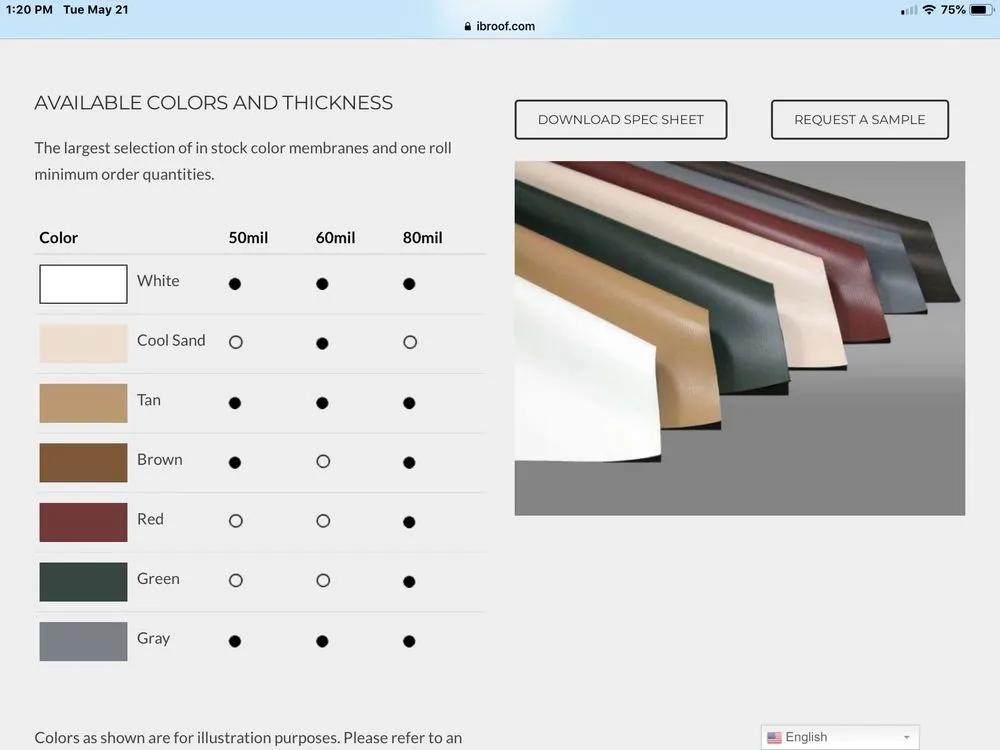Click the 80mil column header
Image resolution: width=1000 pixels, height=750 pixels.
(x=422, y=238)
